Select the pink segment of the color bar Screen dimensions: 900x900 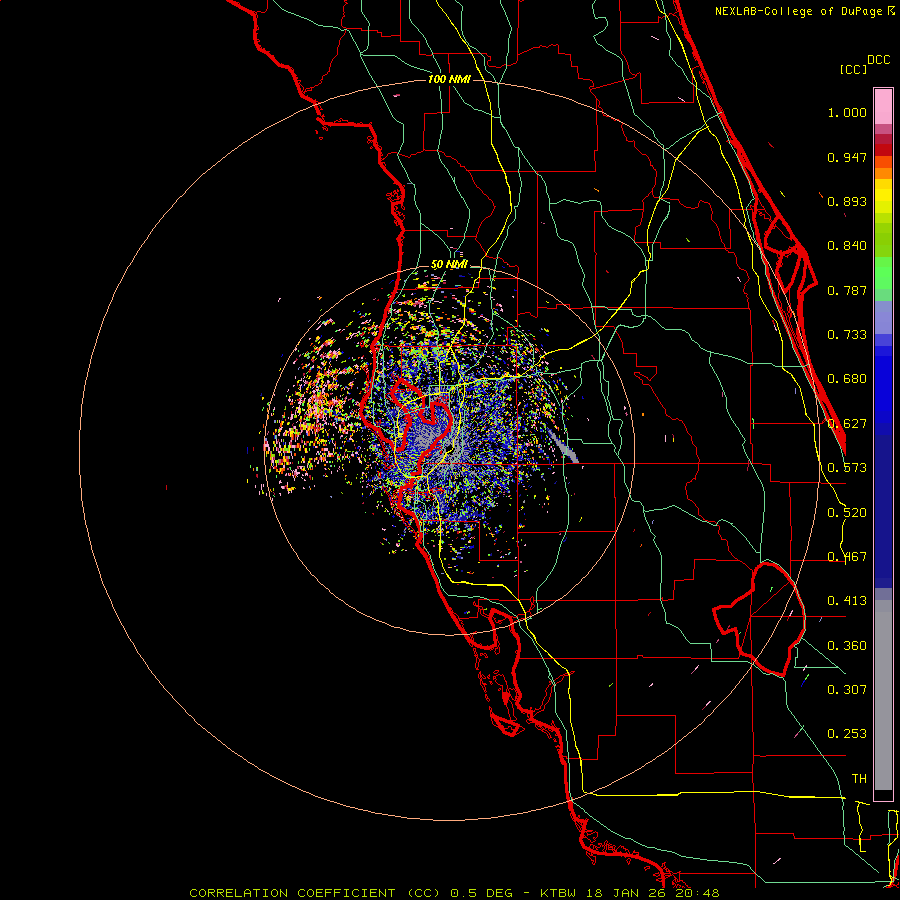(883, 107)
